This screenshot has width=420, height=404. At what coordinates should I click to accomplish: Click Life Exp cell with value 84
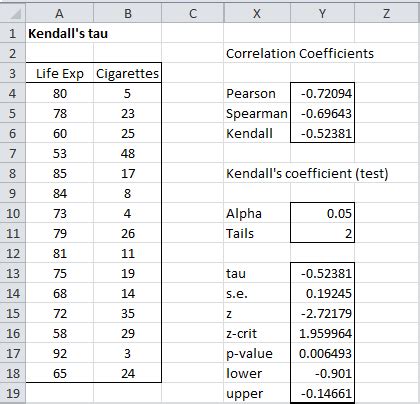[x=60, y=193]
